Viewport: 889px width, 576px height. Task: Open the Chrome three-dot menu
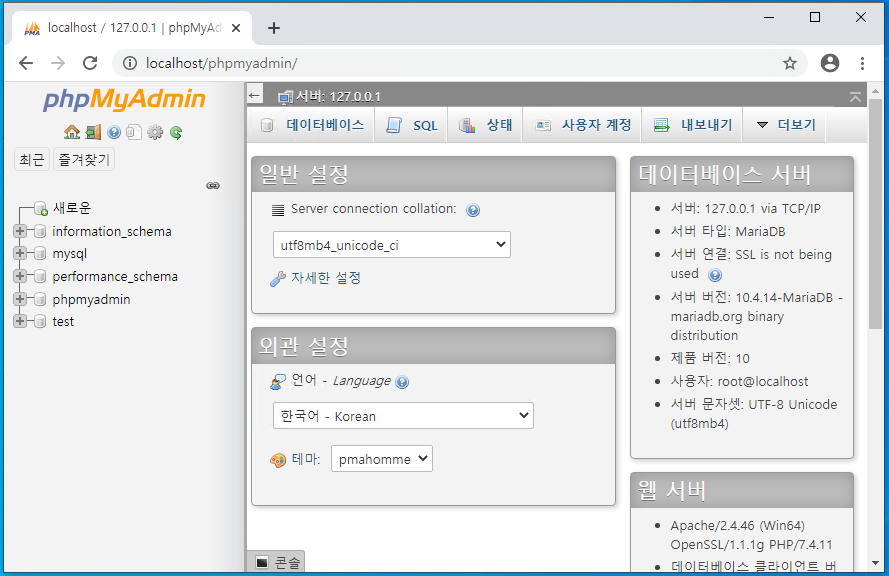[x=862, y=63]
